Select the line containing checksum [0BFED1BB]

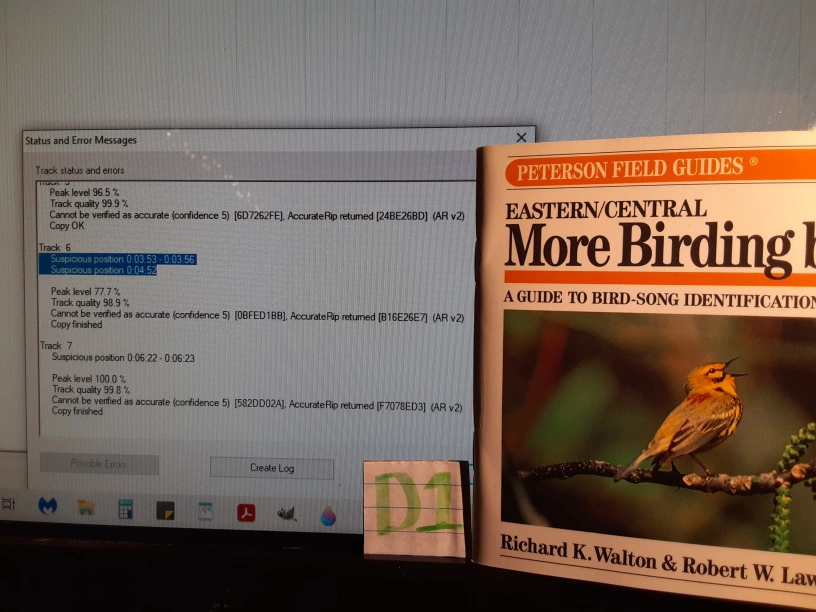pyautogui.click(x=257, y=315)
